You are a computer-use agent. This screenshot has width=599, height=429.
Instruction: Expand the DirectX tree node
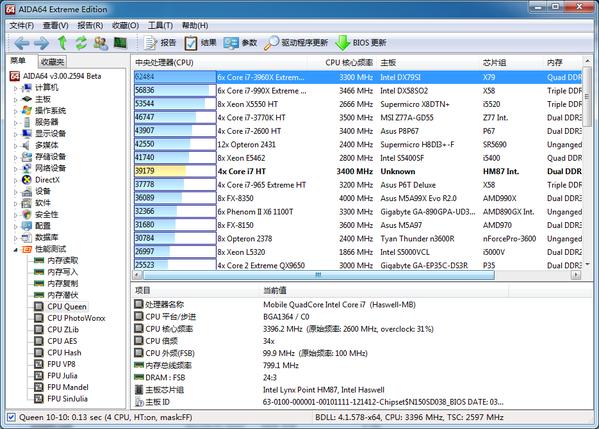(x=16, y=180)
